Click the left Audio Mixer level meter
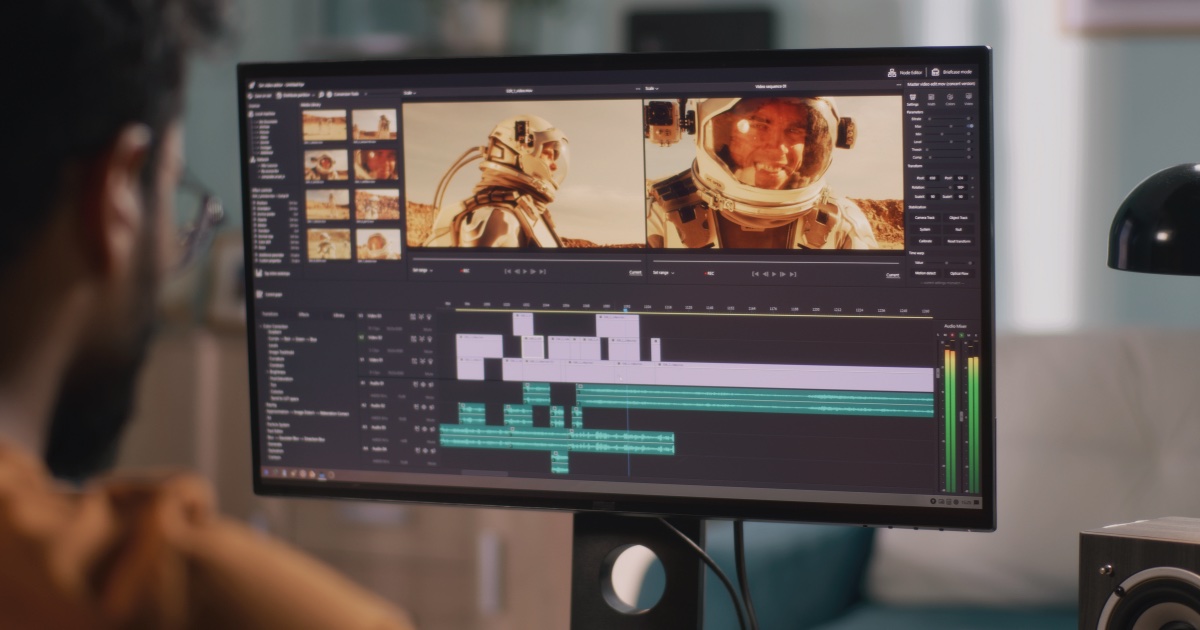1200x630 pixels. coord(950,420)
